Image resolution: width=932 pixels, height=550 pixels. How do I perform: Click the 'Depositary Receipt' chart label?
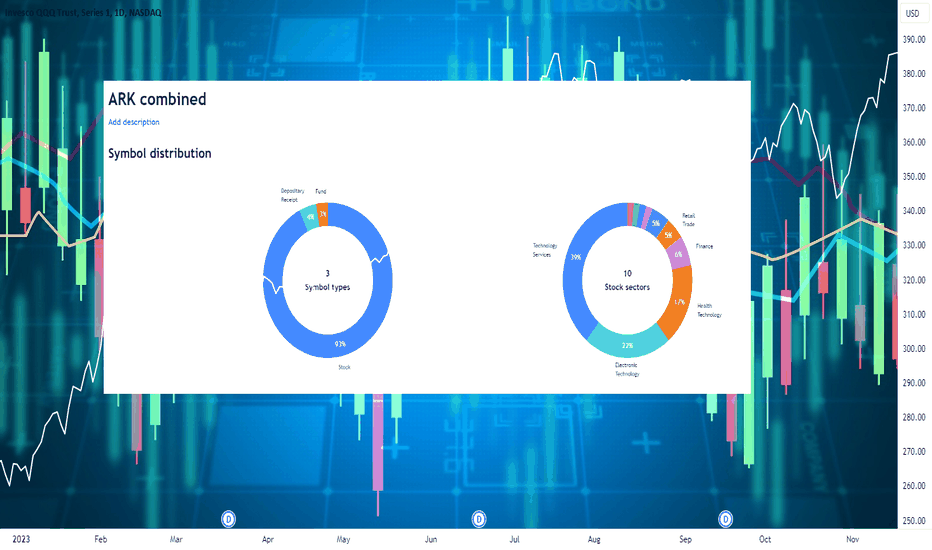coord(292,195)
